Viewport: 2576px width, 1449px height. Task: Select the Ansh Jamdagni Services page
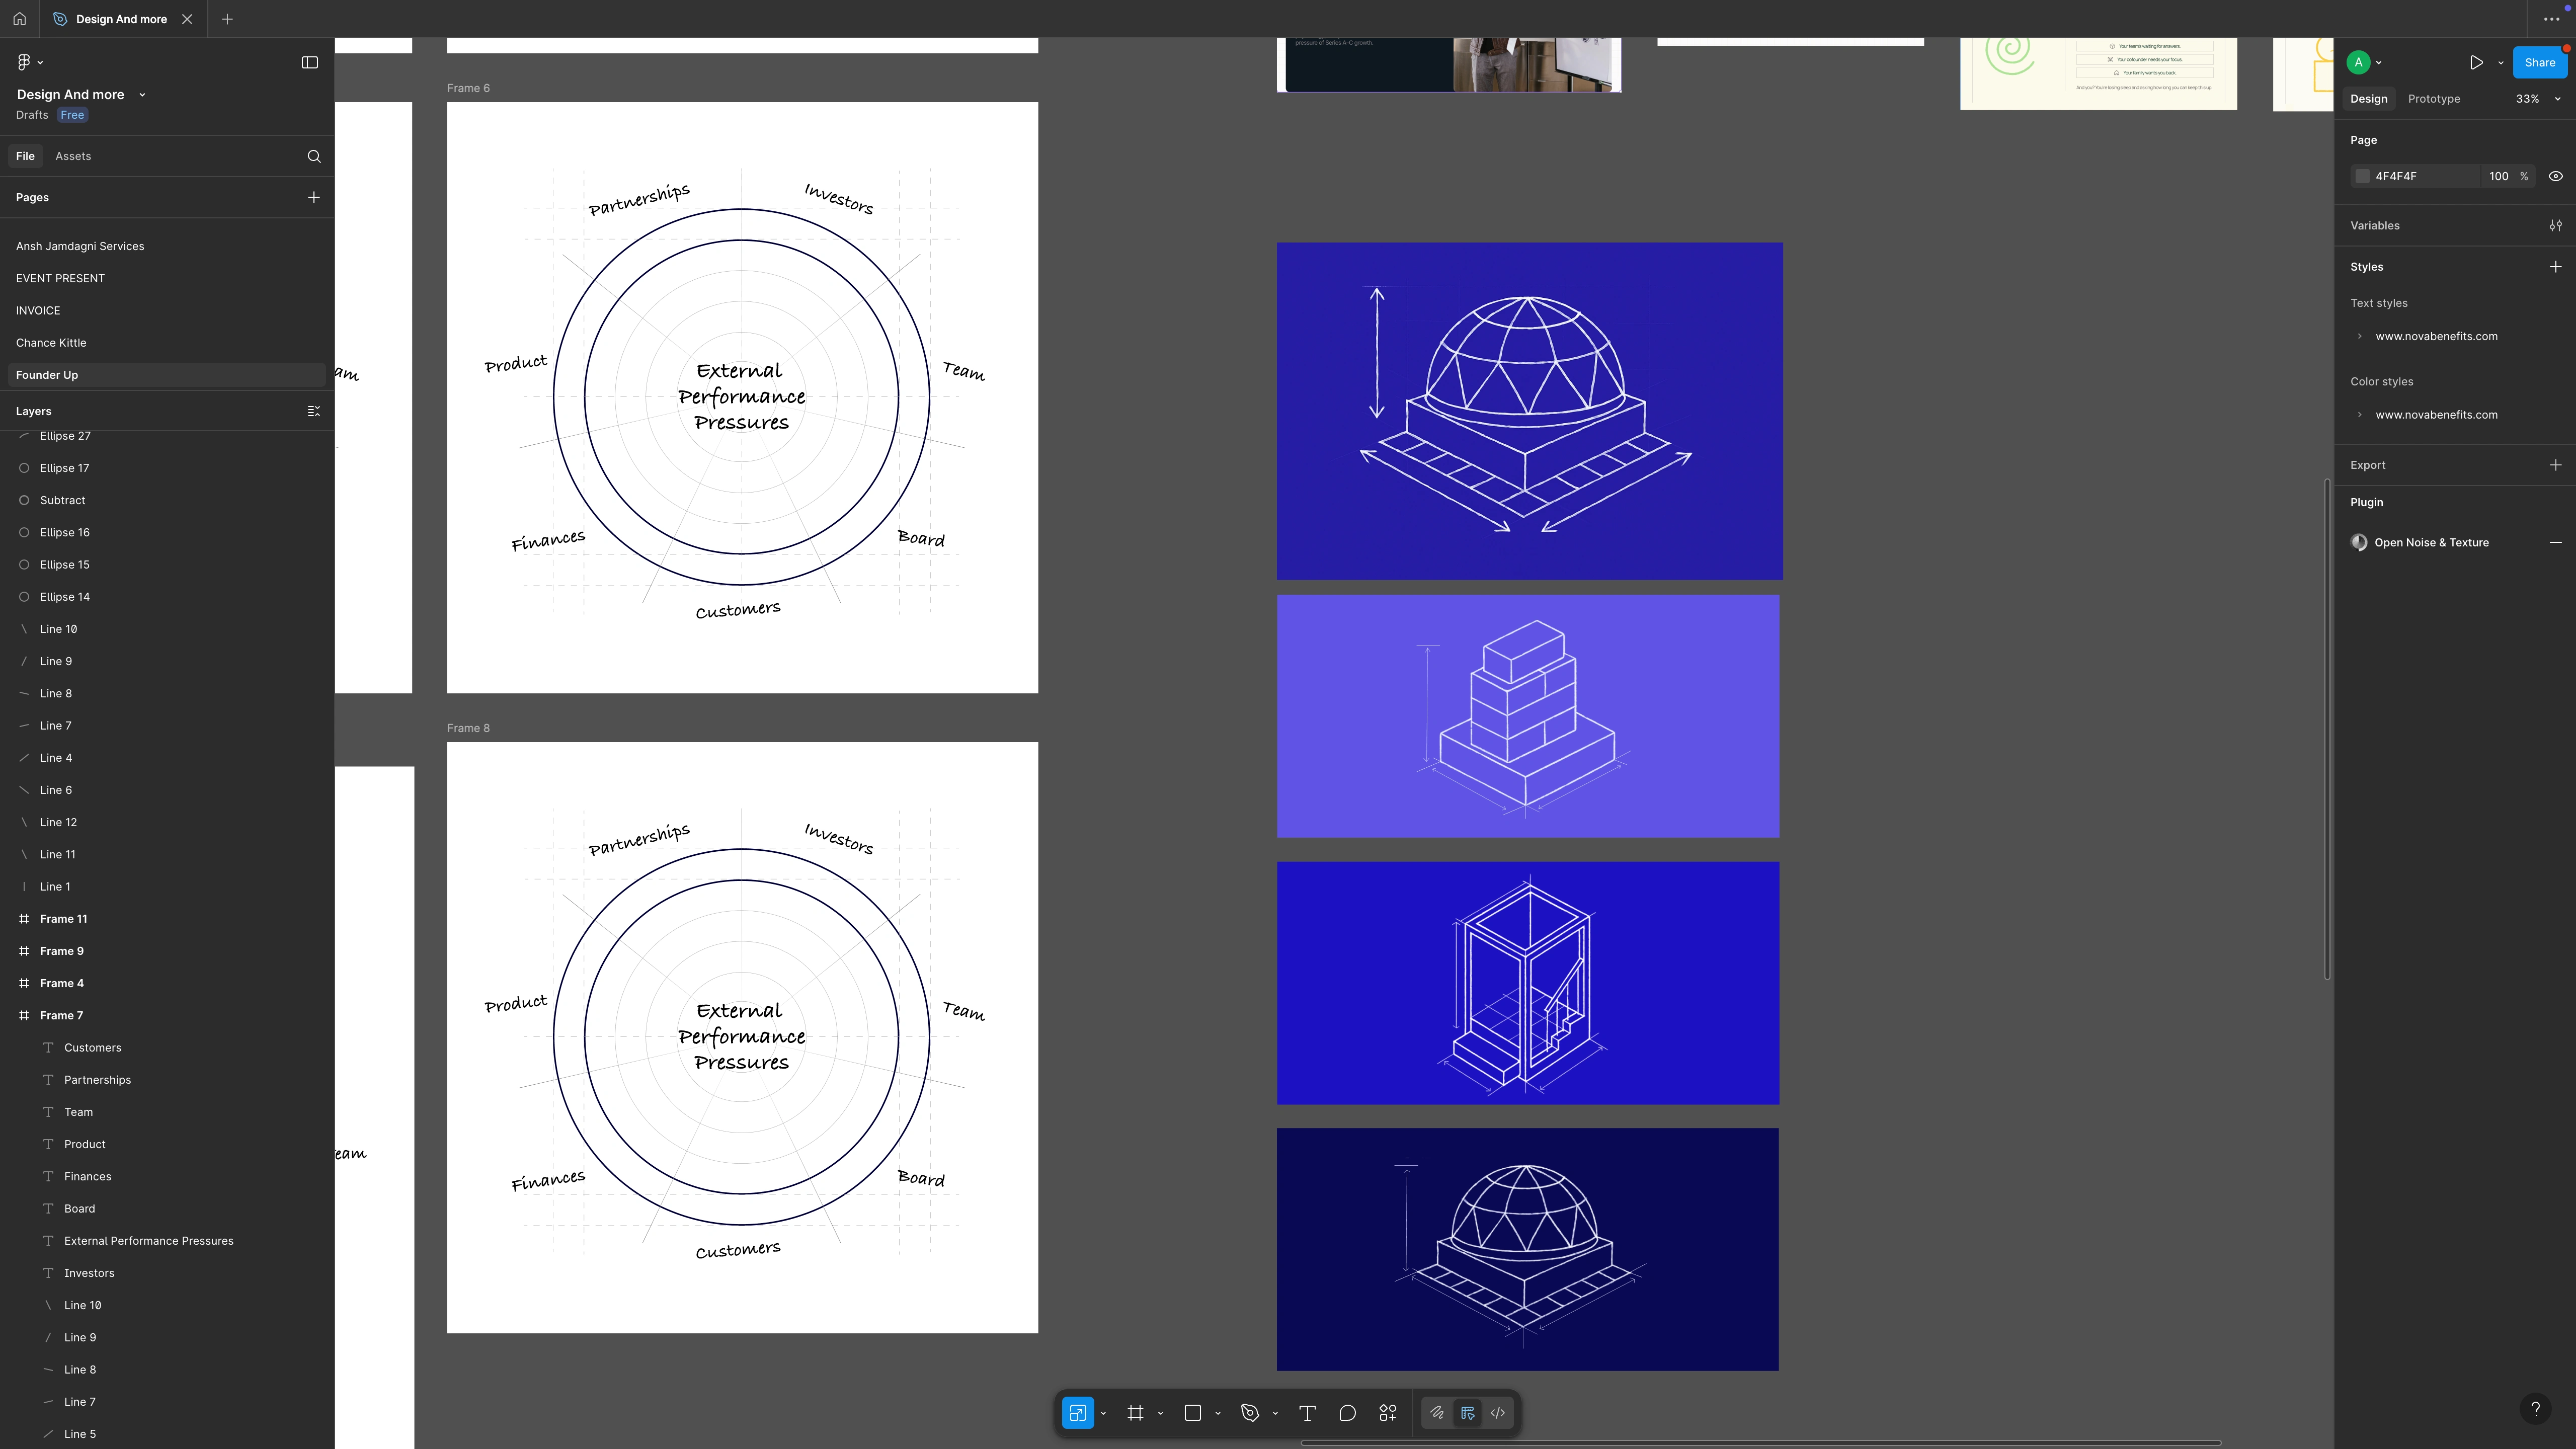click(x=80, y=246)
